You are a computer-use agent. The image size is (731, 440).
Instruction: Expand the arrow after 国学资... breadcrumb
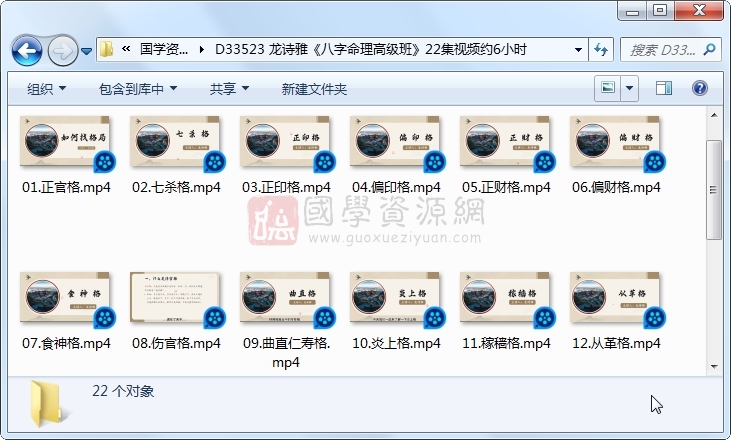[201, 49]
